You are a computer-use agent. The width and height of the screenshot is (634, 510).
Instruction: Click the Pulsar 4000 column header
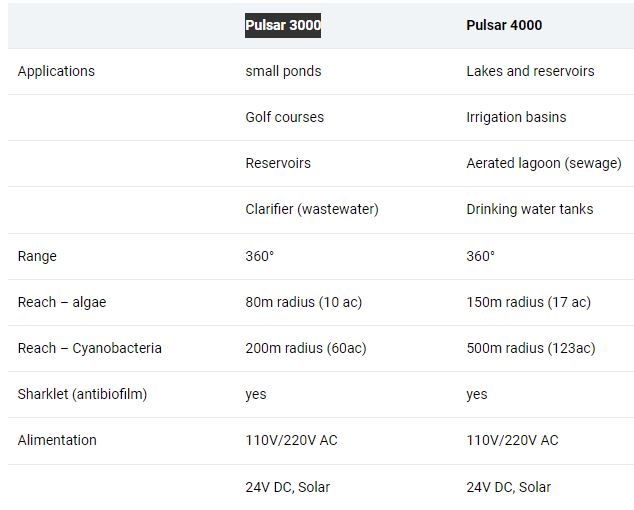[504, 25]
